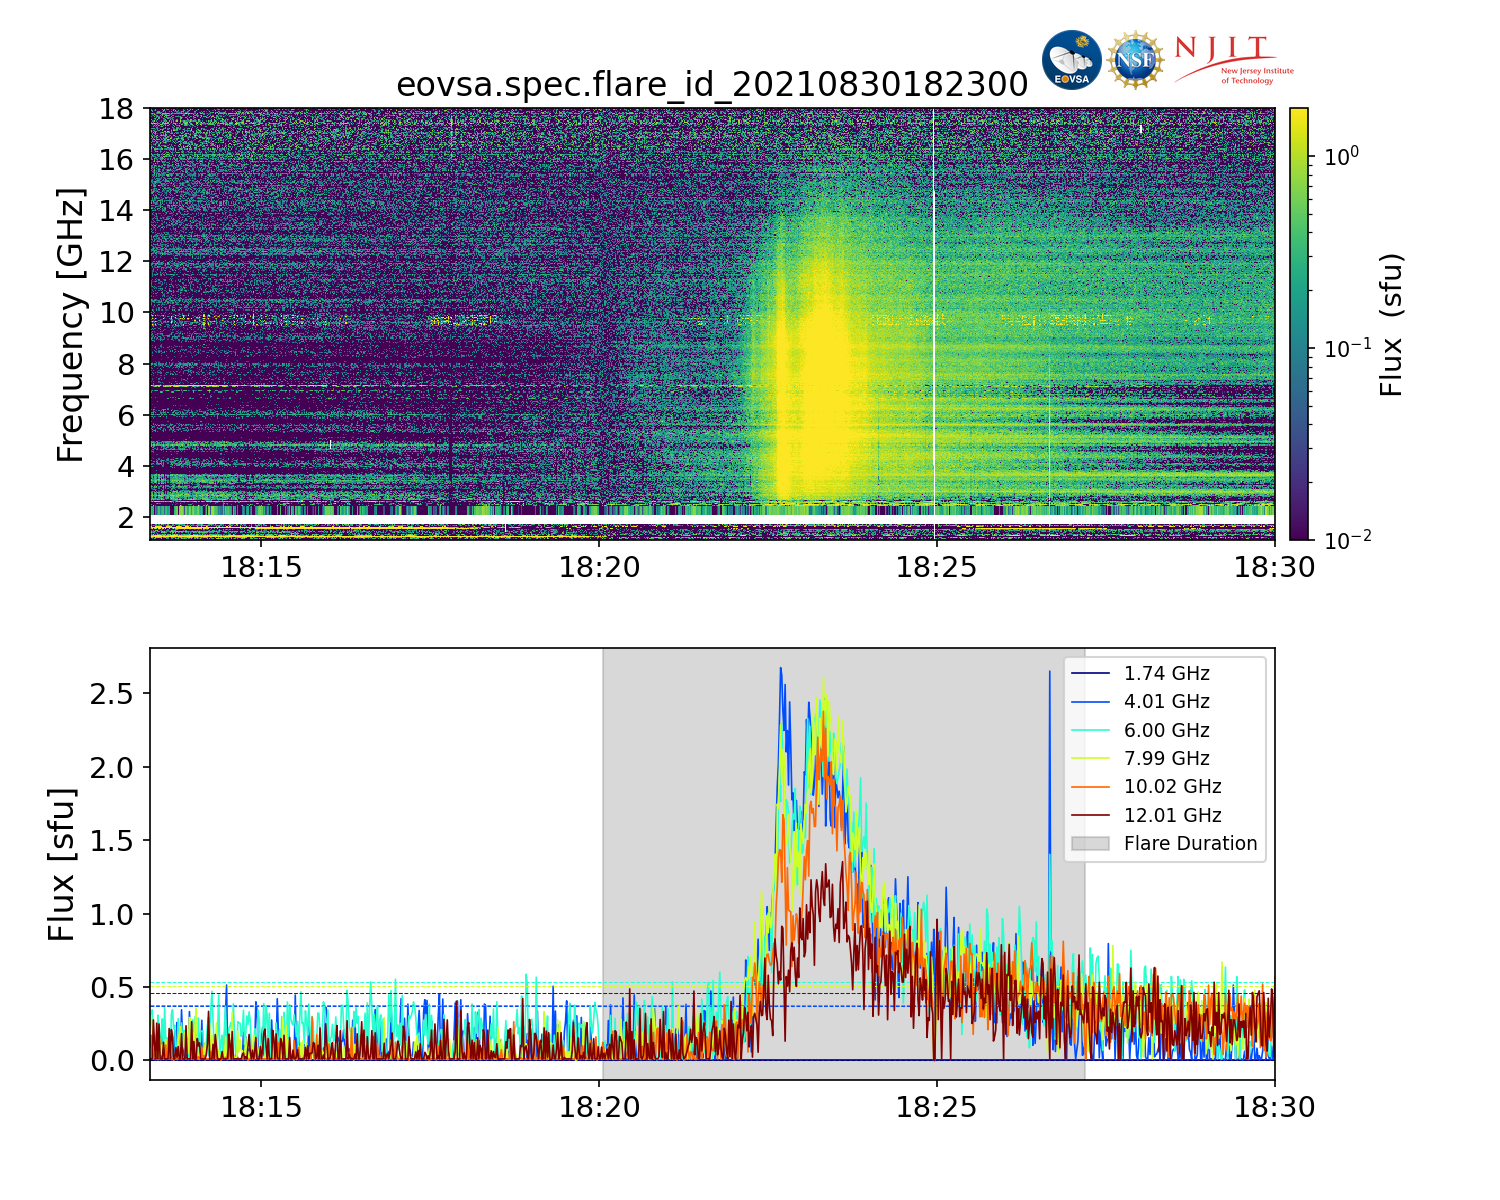Select the 4.01 GHz legend entry
Screen dimensions: 1500x1200
1166,702
